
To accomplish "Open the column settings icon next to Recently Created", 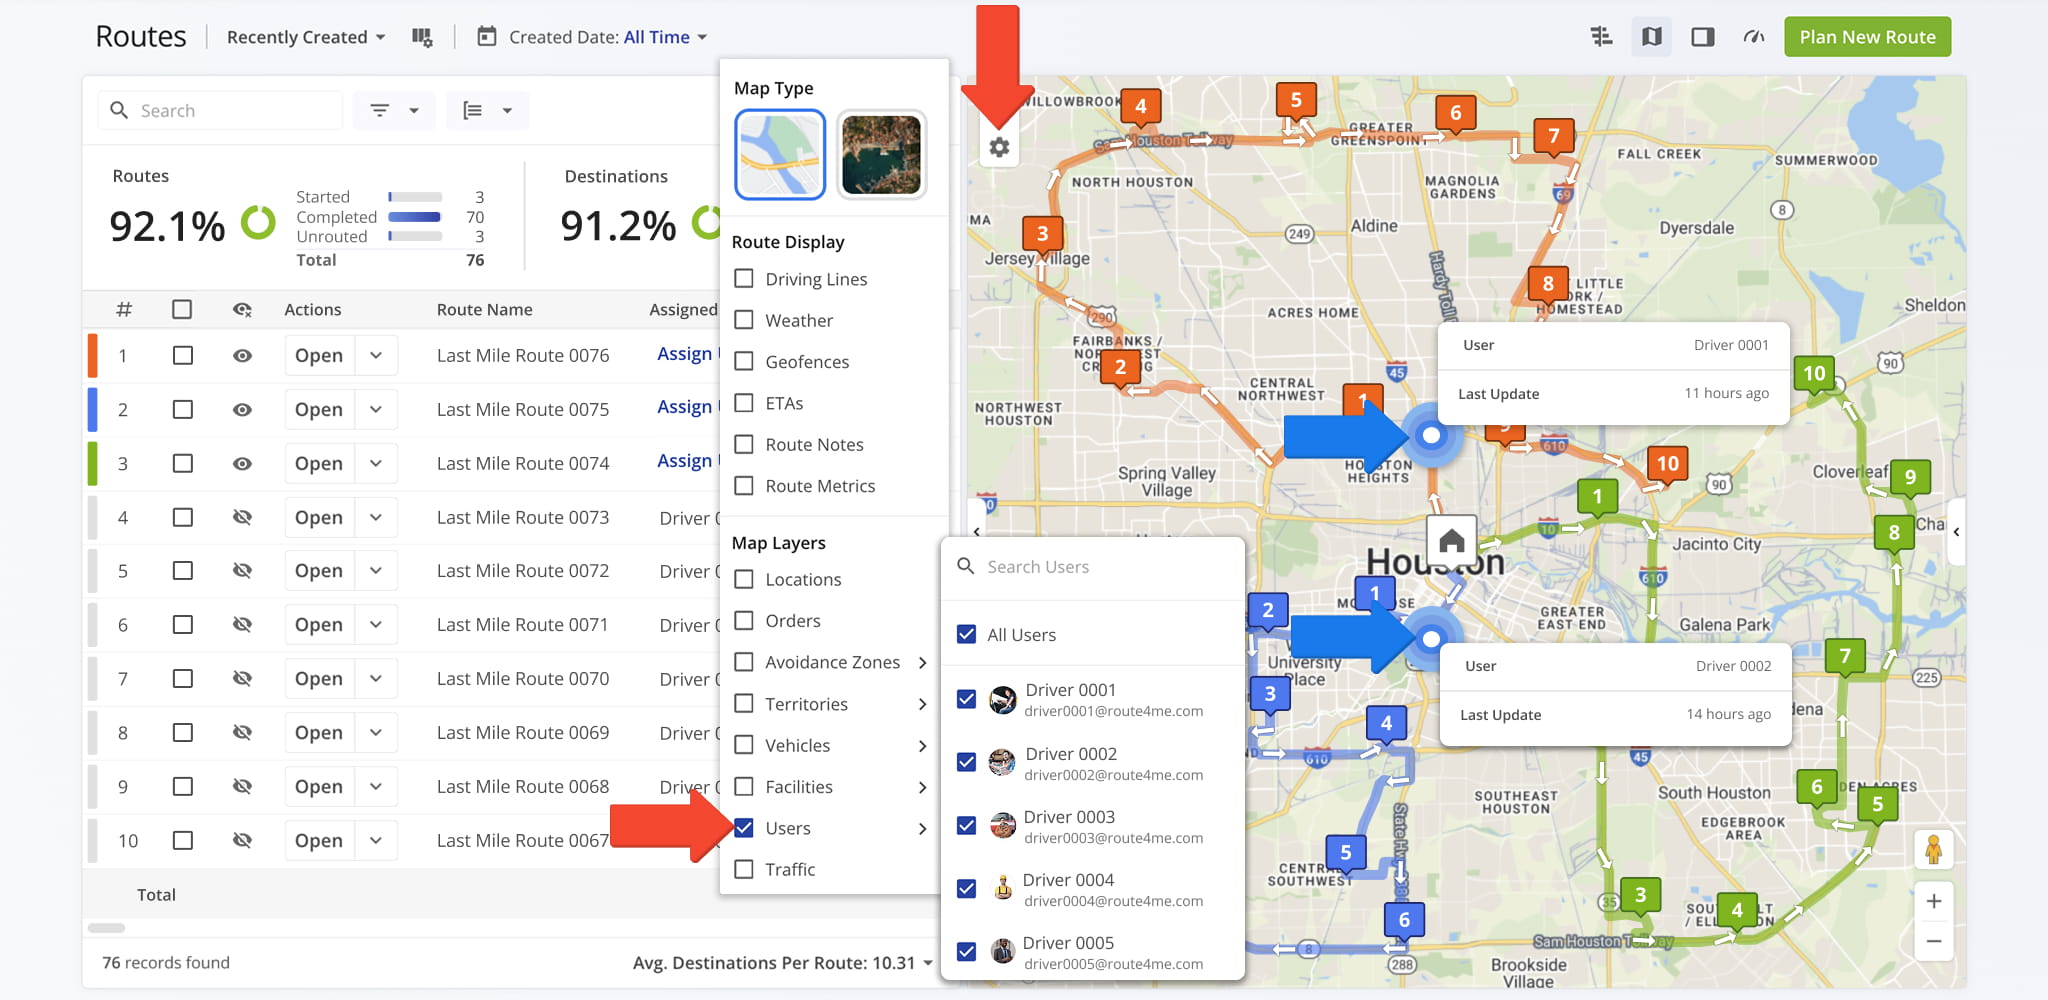I will coord(422,37).
